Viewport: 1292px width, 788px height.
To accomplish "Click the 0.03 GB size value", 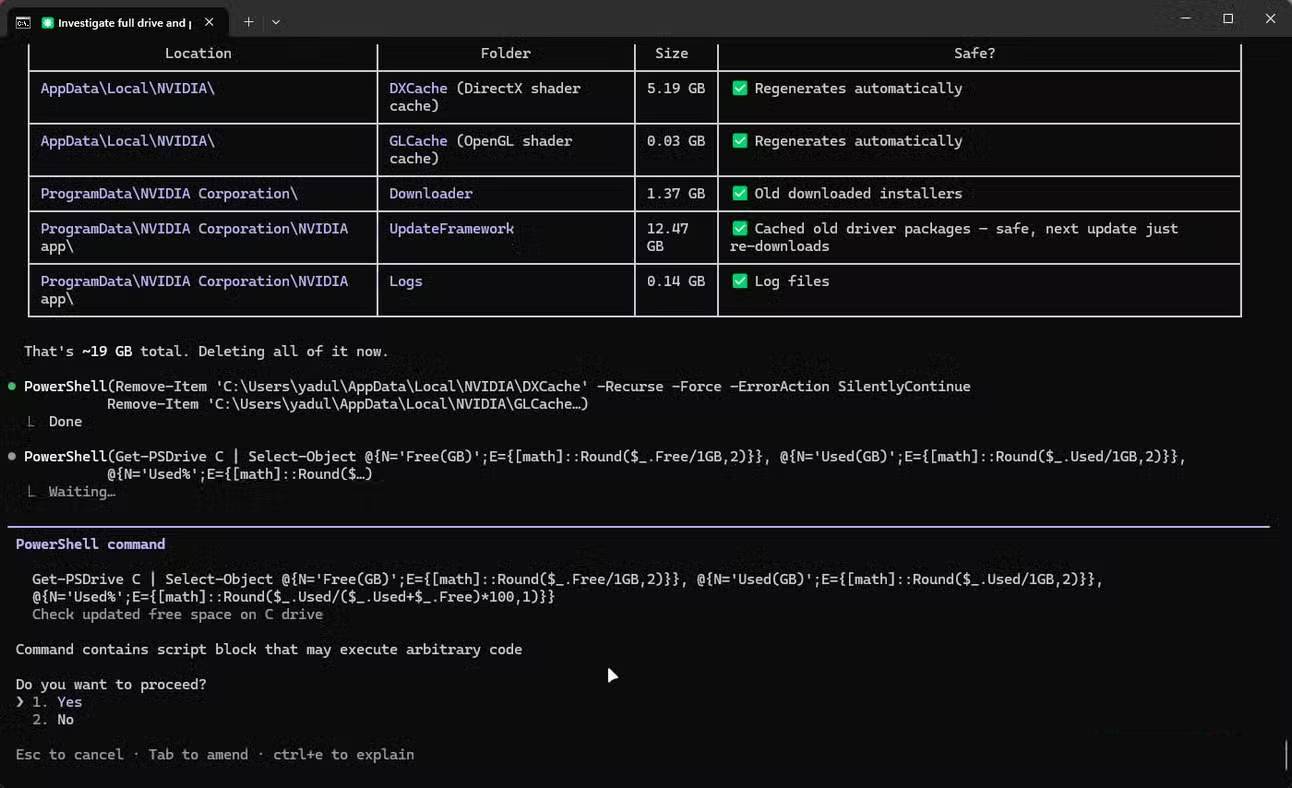I will [x=676, y=141].
